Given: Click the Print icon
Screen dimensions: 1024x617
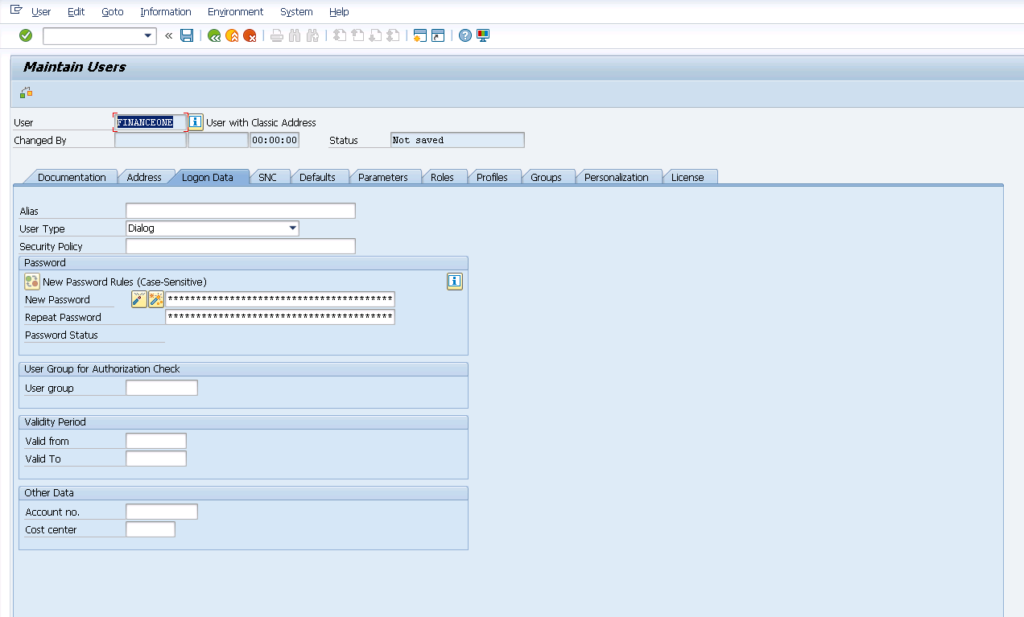Looking at the screenshot, I should pos(277,36).
